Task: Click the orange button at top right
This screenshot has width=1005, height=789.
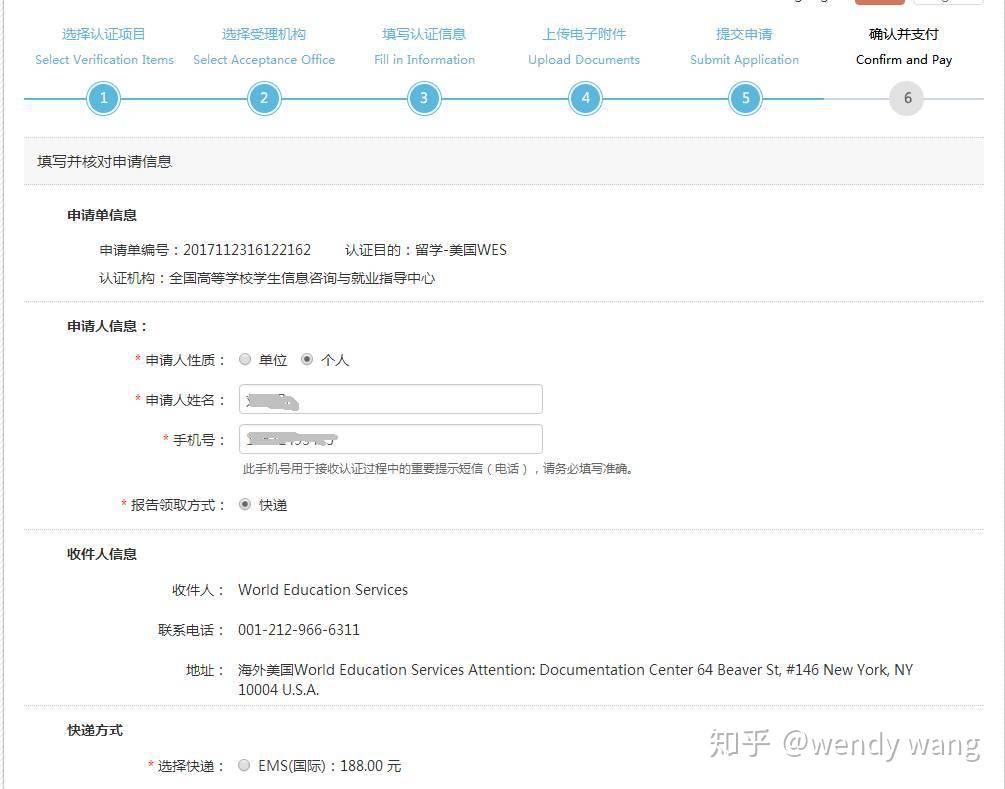Action: 879,4
